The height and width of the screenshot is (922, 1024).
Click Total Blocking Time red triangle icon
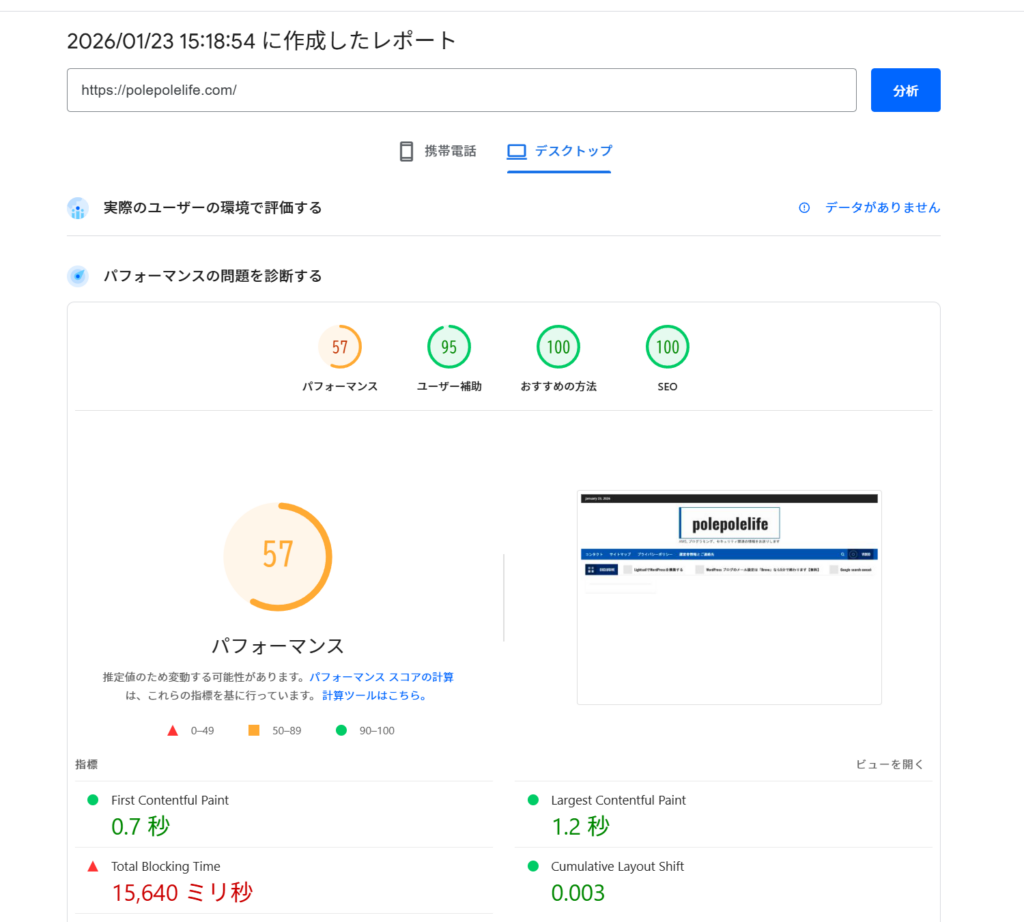click(93, 866)
